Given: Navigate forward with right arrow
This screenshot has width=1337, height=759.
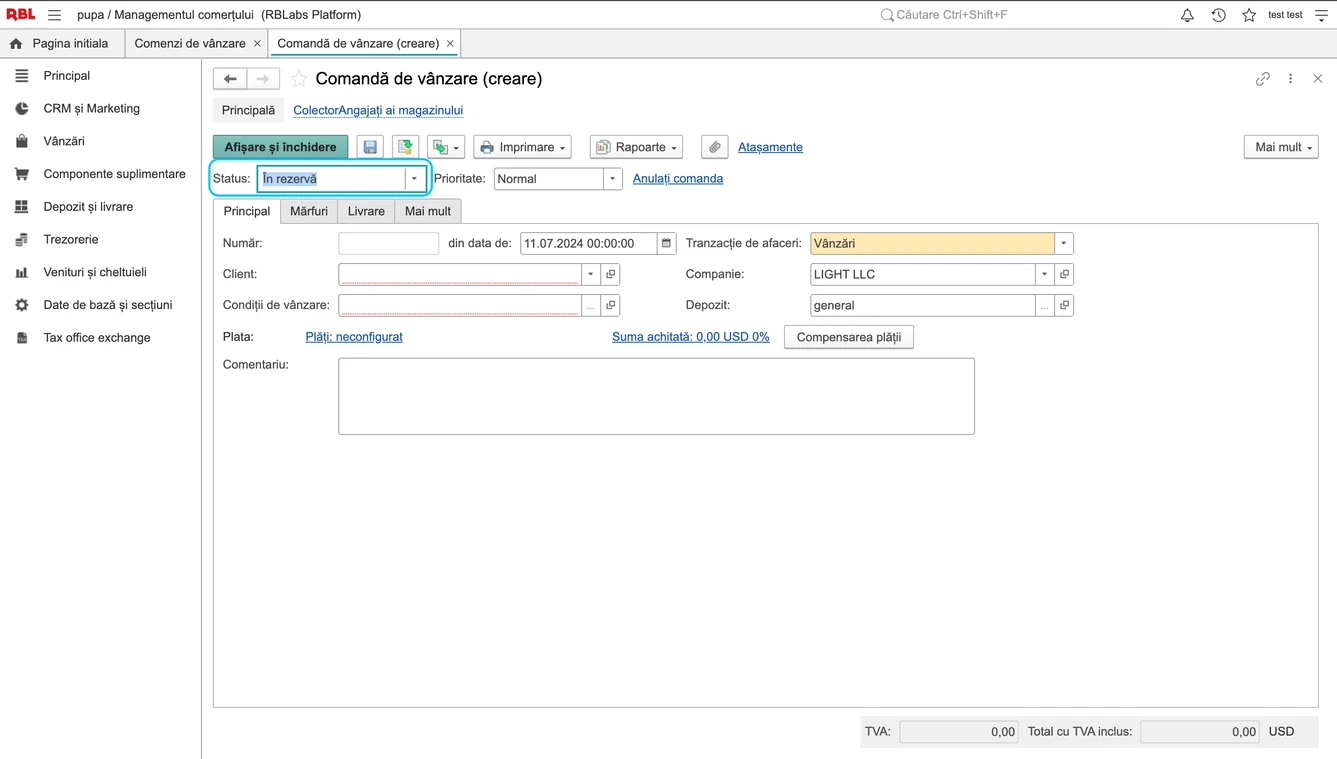Looking at the screenshot, I should [x=263, y=79].
